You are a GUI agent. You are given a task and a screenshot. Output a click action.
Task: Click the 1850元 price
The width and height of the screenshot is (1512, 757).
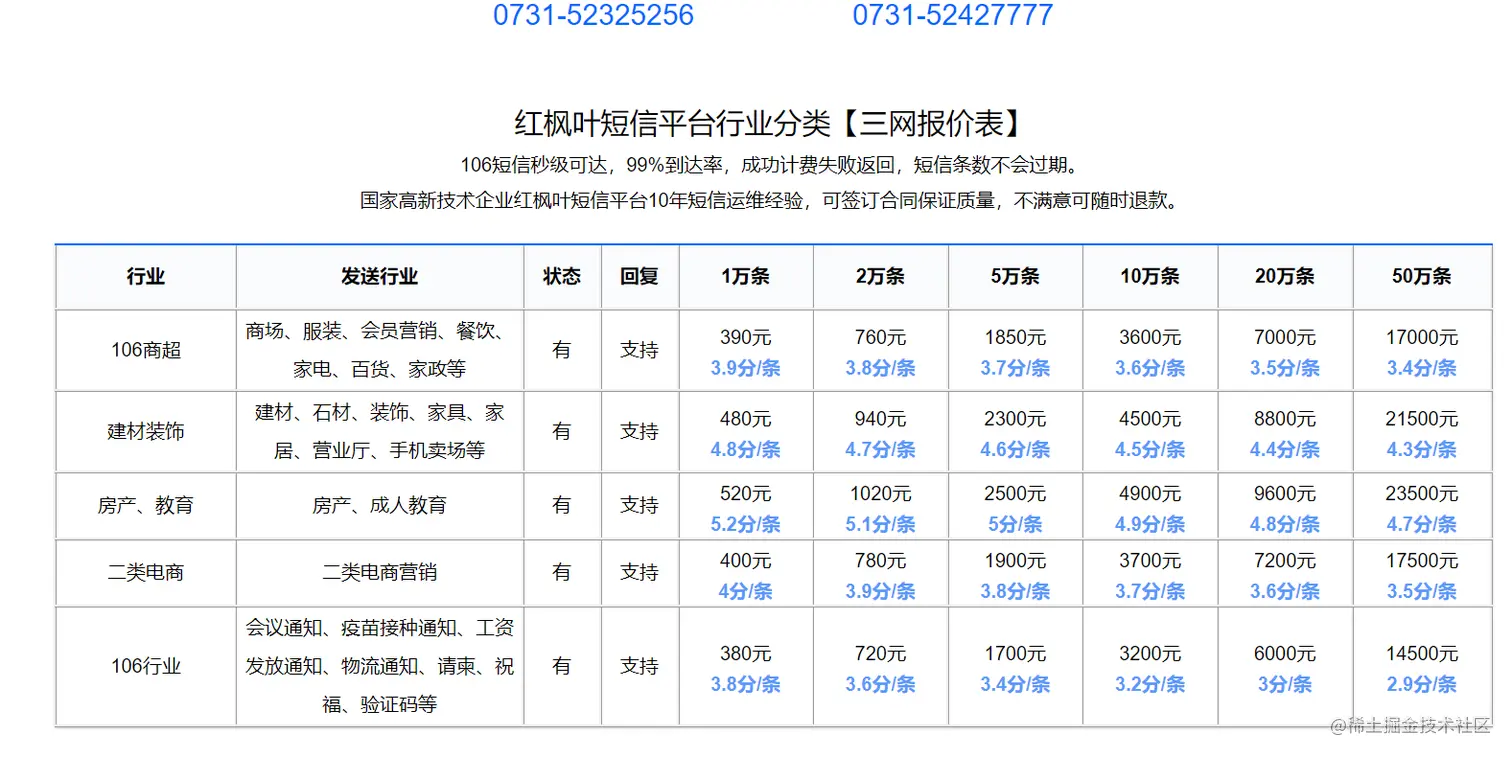click(x=1015, y=338)
